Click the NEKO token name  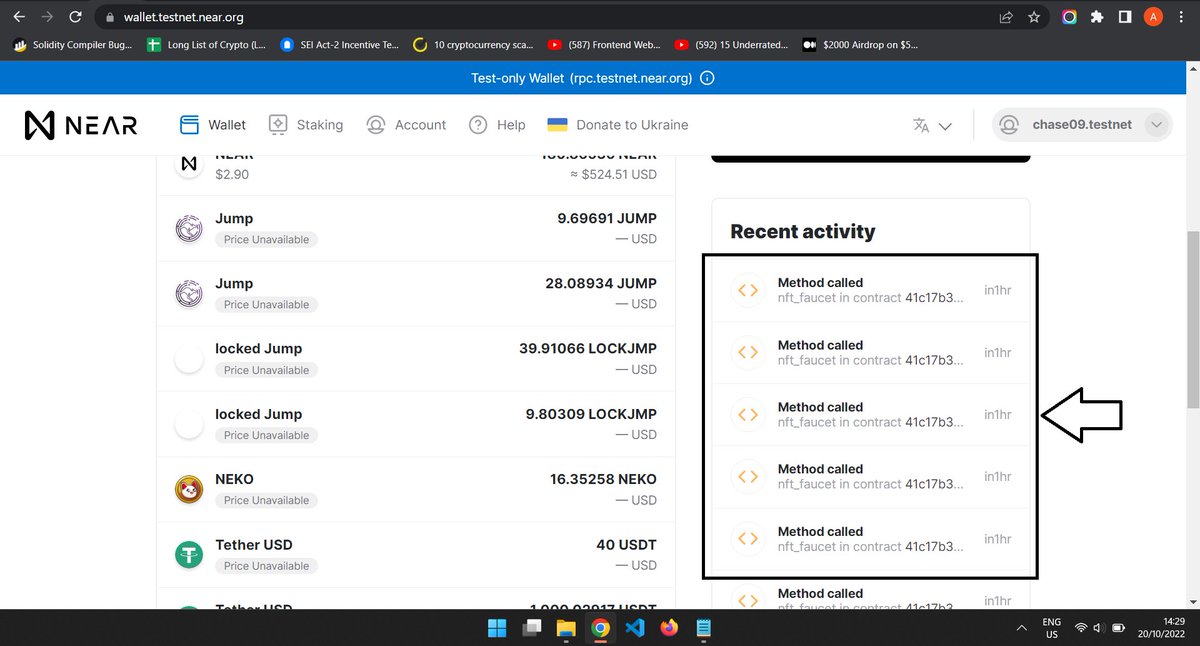pyautogui.click(x=235, y=479)
